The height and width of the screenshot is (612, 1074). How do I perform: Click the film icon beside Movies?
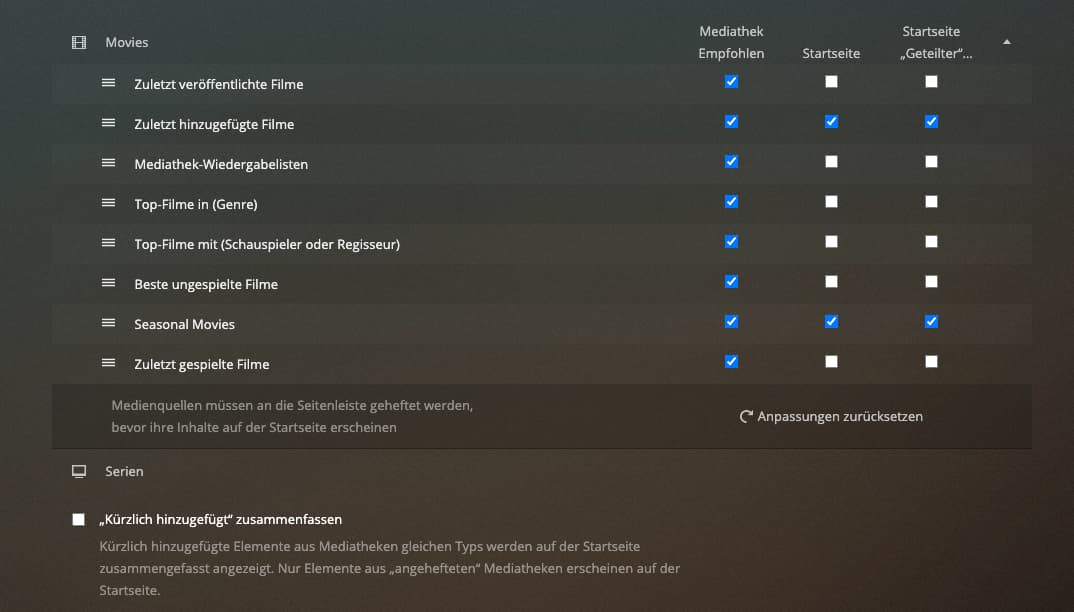click(79, 43)
